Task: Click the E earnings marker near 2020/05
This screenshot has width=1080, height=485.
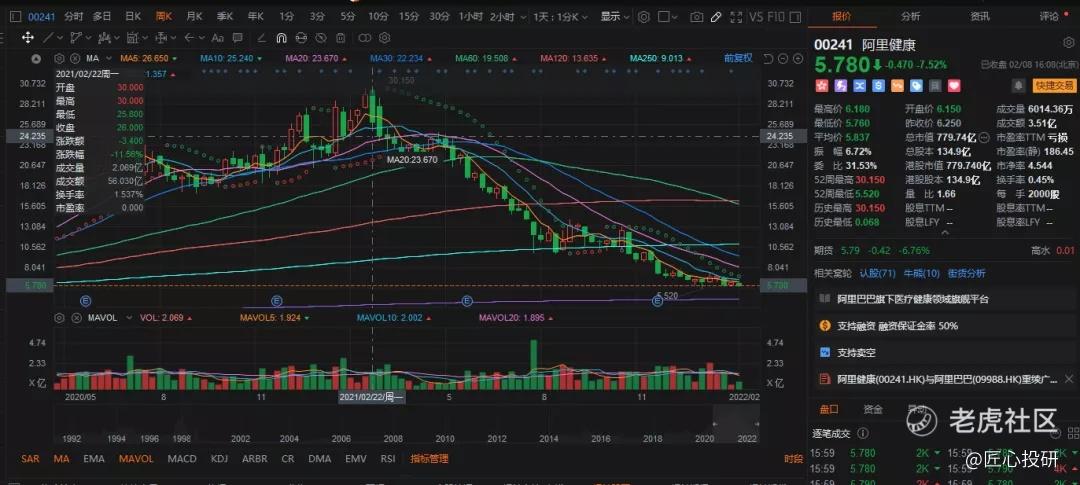Action: pyautogui.click(x=86, y=300)
